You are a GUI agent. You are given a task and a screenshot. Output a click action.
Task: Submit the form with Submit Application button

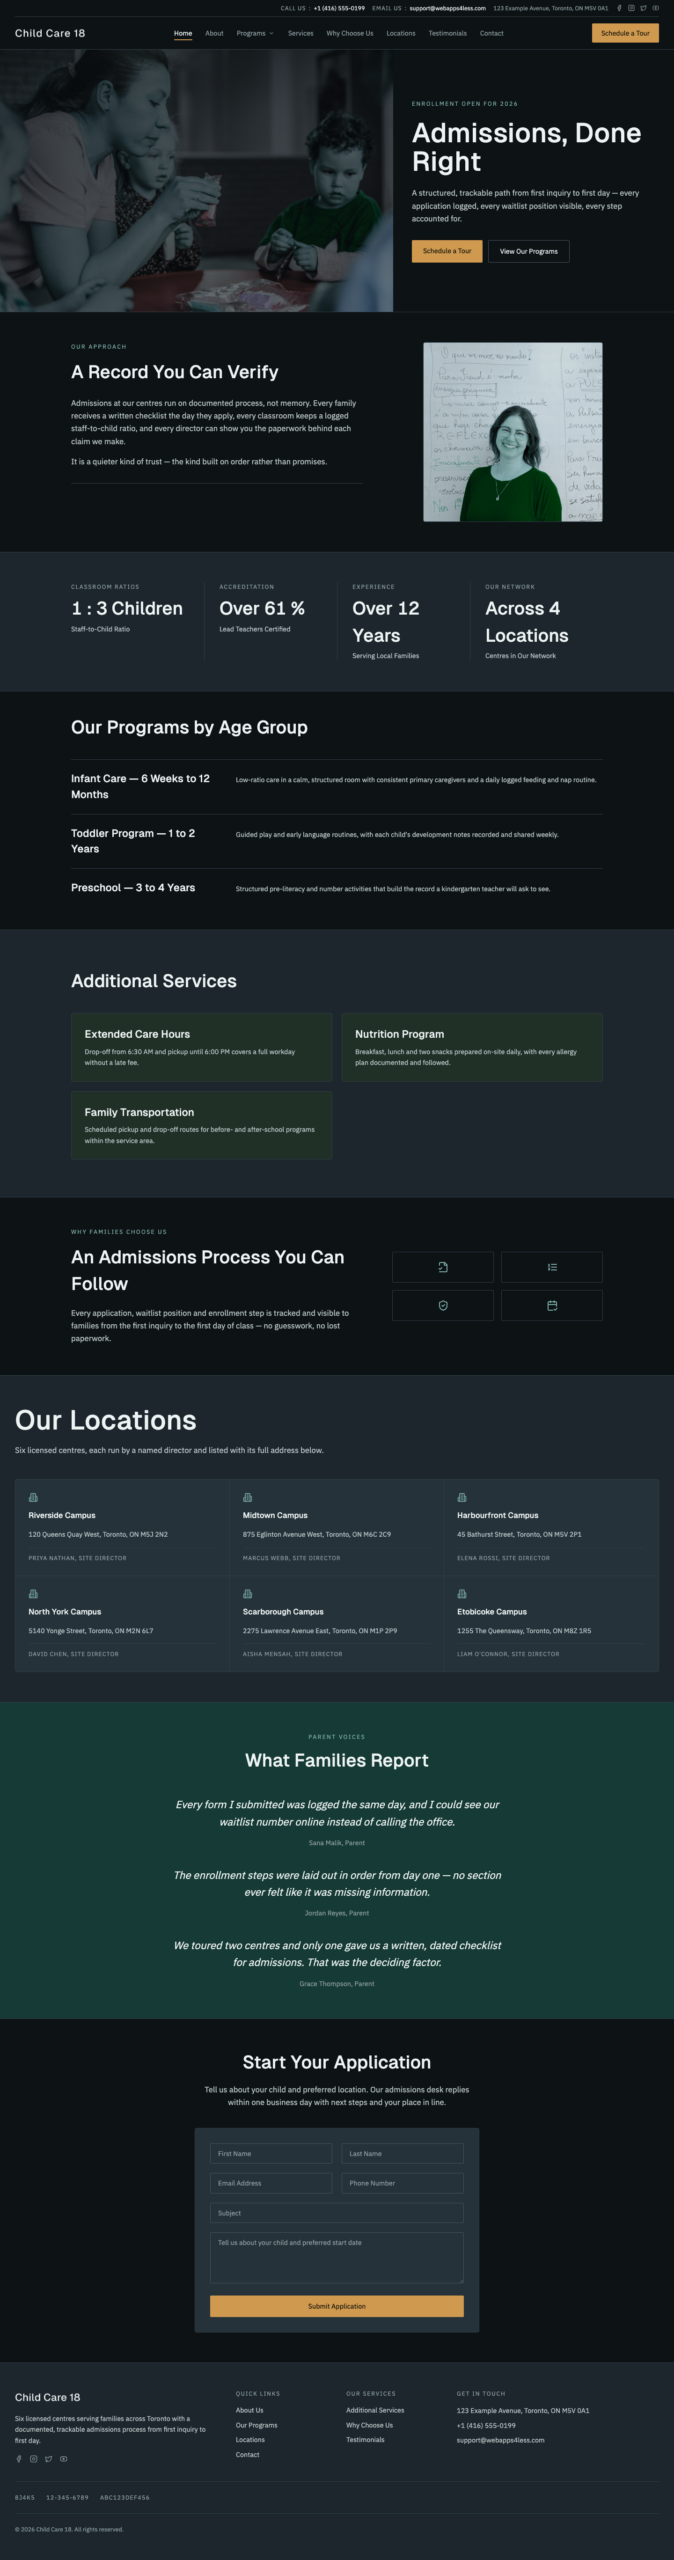(x=337, y=2306)
